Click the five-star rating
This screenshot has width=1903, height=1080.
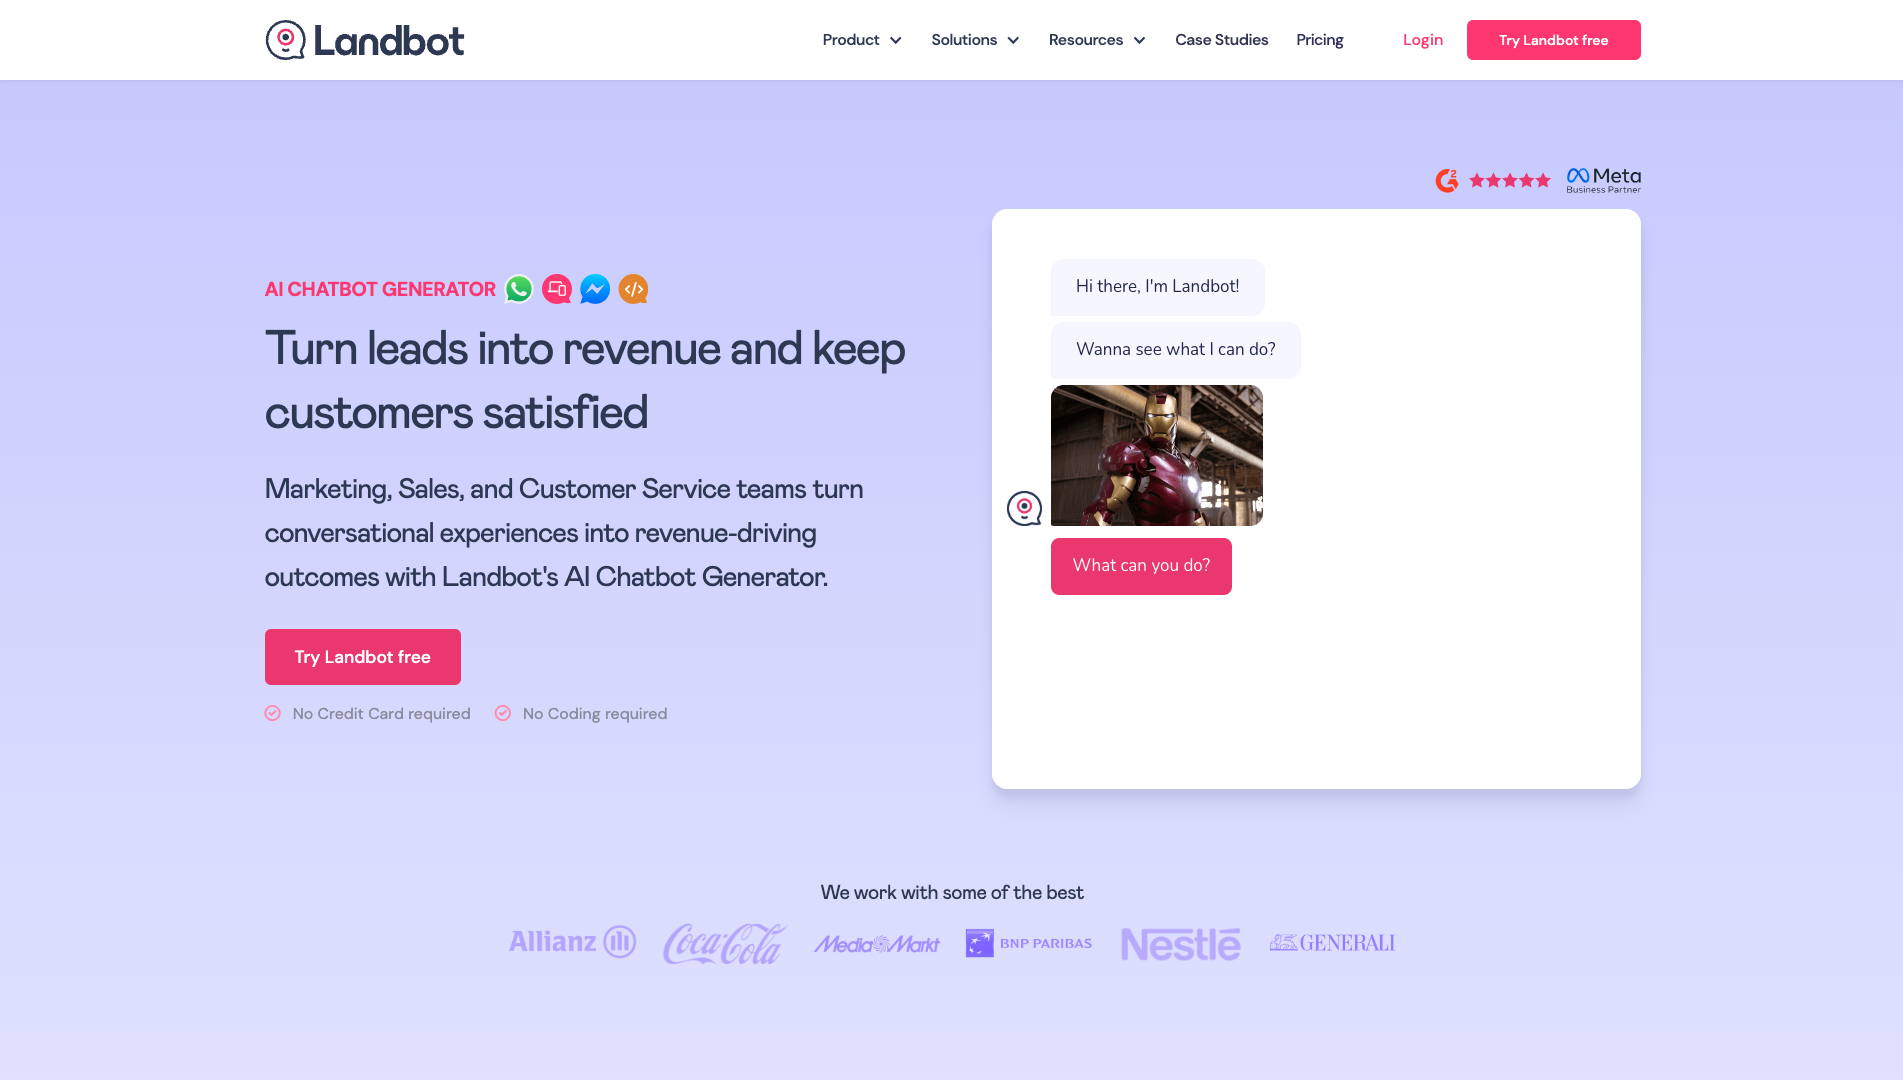[x=1509, y=180]
